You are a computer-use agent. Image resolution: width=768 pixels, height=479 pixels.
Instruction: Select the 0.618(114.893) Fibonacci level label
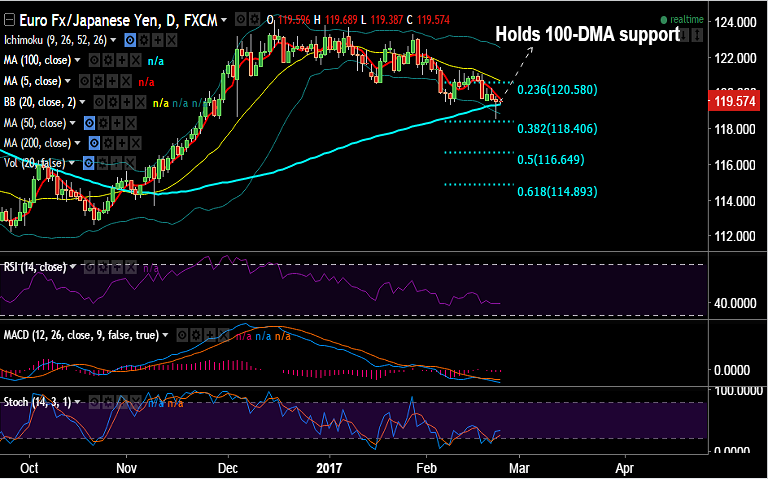(x=557, y=192)
